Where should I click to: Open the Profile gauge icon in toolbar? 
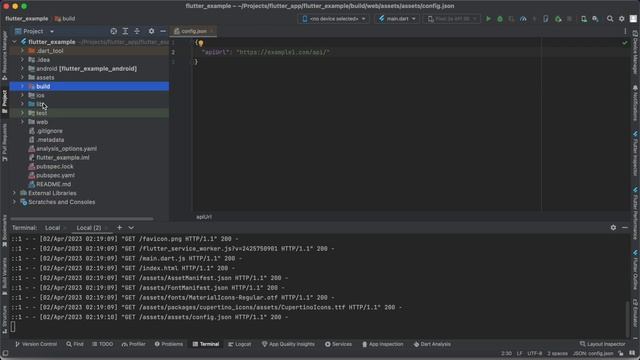523,19
